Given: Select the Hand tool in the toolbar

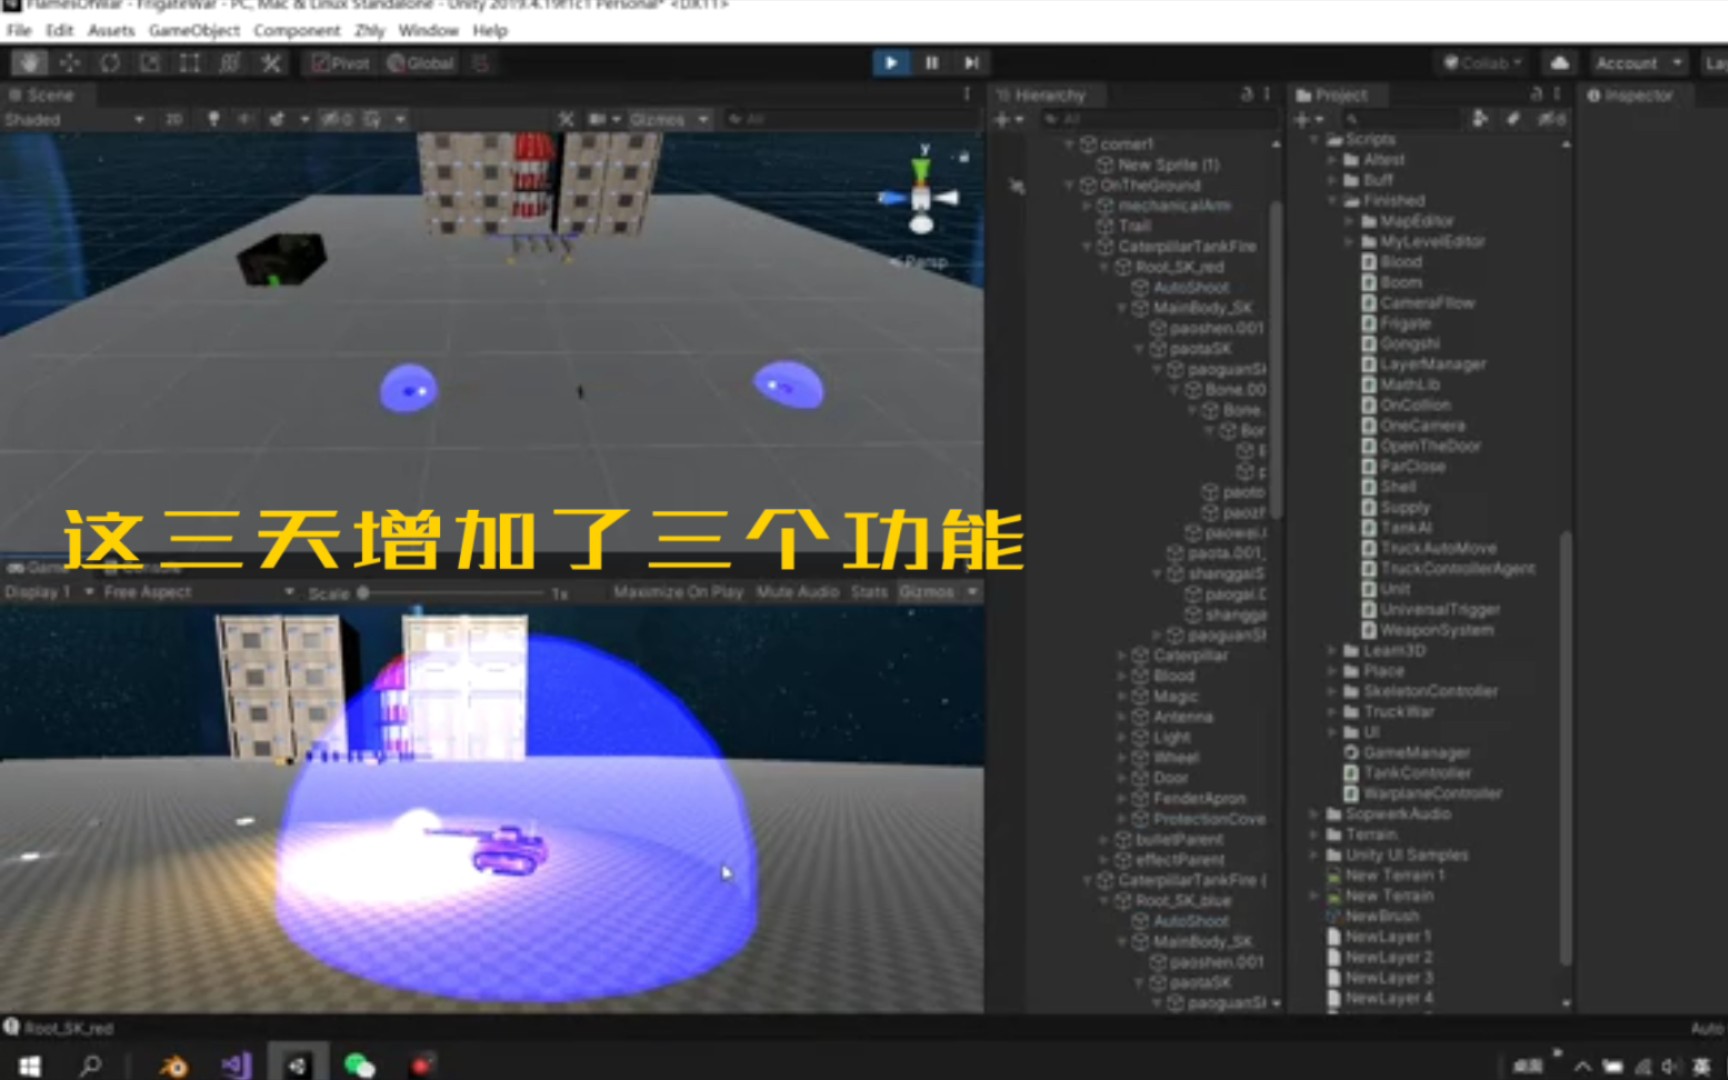Looking at the screenshot, I should pyautogui.click(x=28, y=62).
